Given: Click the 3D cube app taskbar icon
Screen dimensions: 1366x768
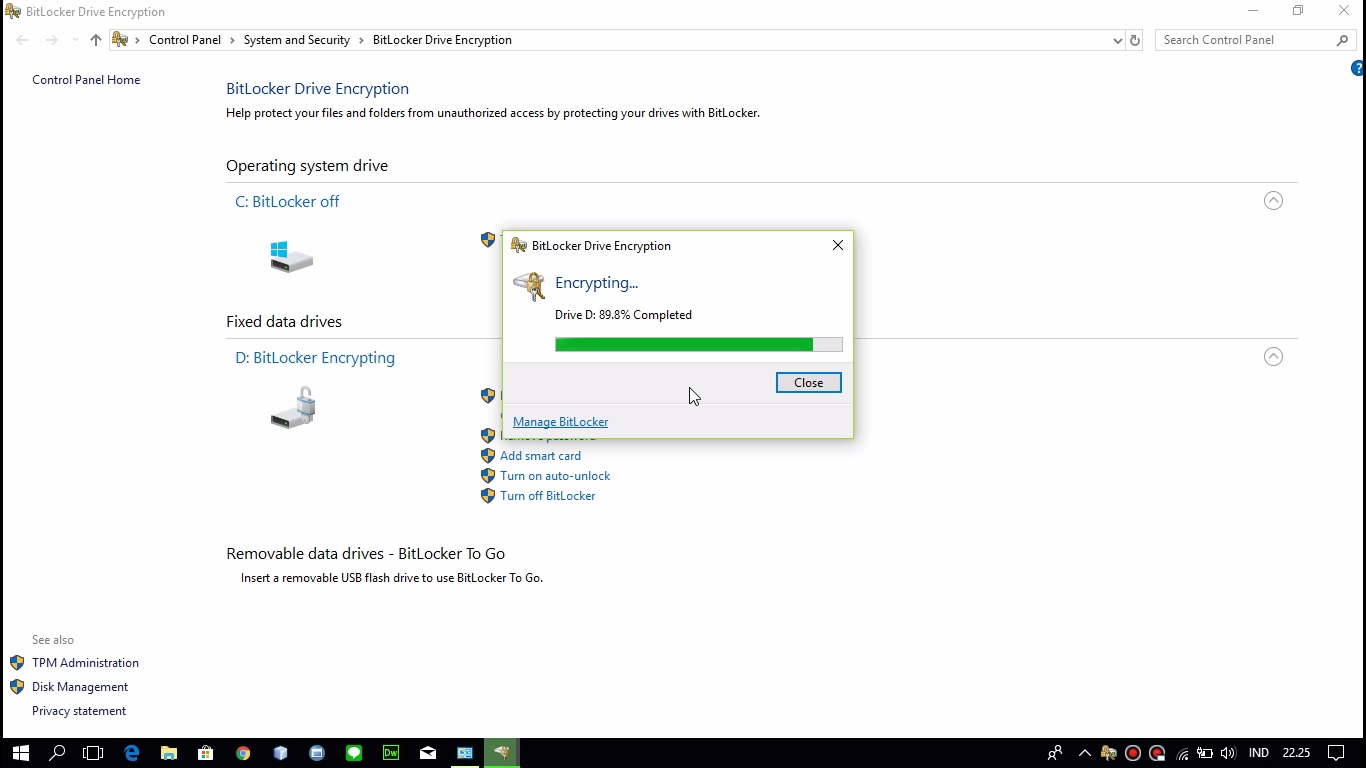Looking at the screenshot, I should click(280, 753).
